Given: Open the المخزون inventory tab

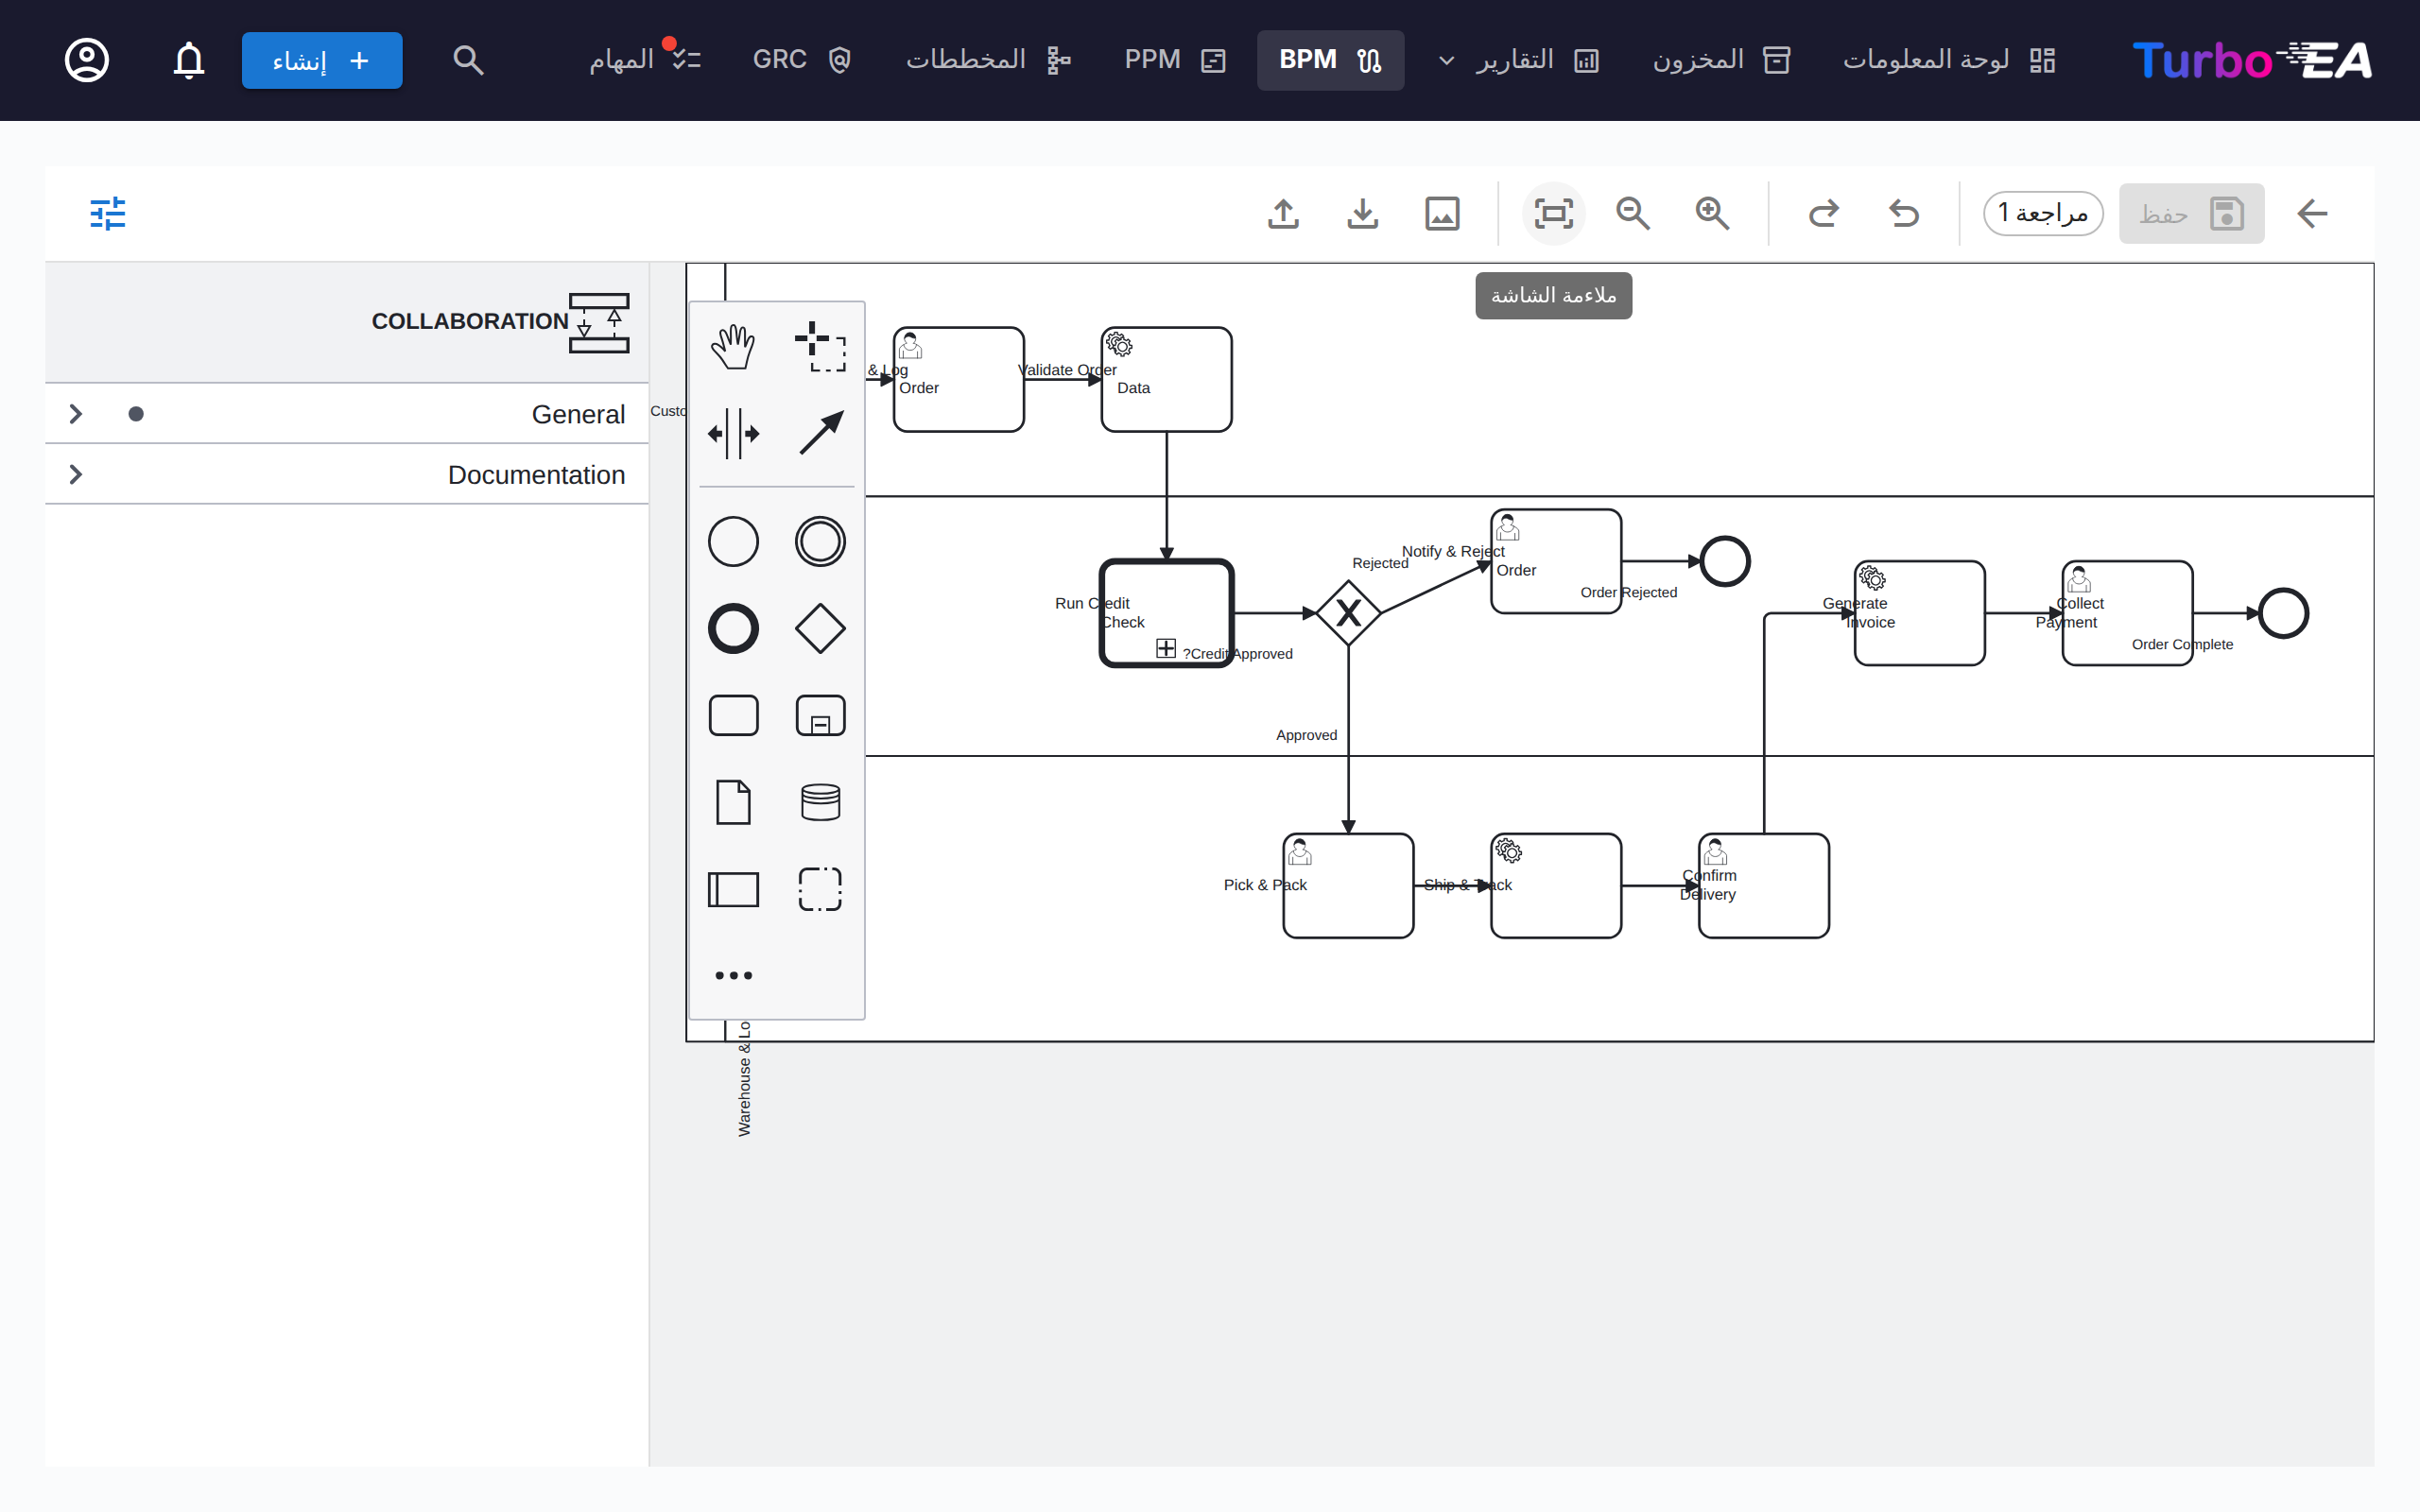Looking at the screenshot, I should coord(1722,60).
